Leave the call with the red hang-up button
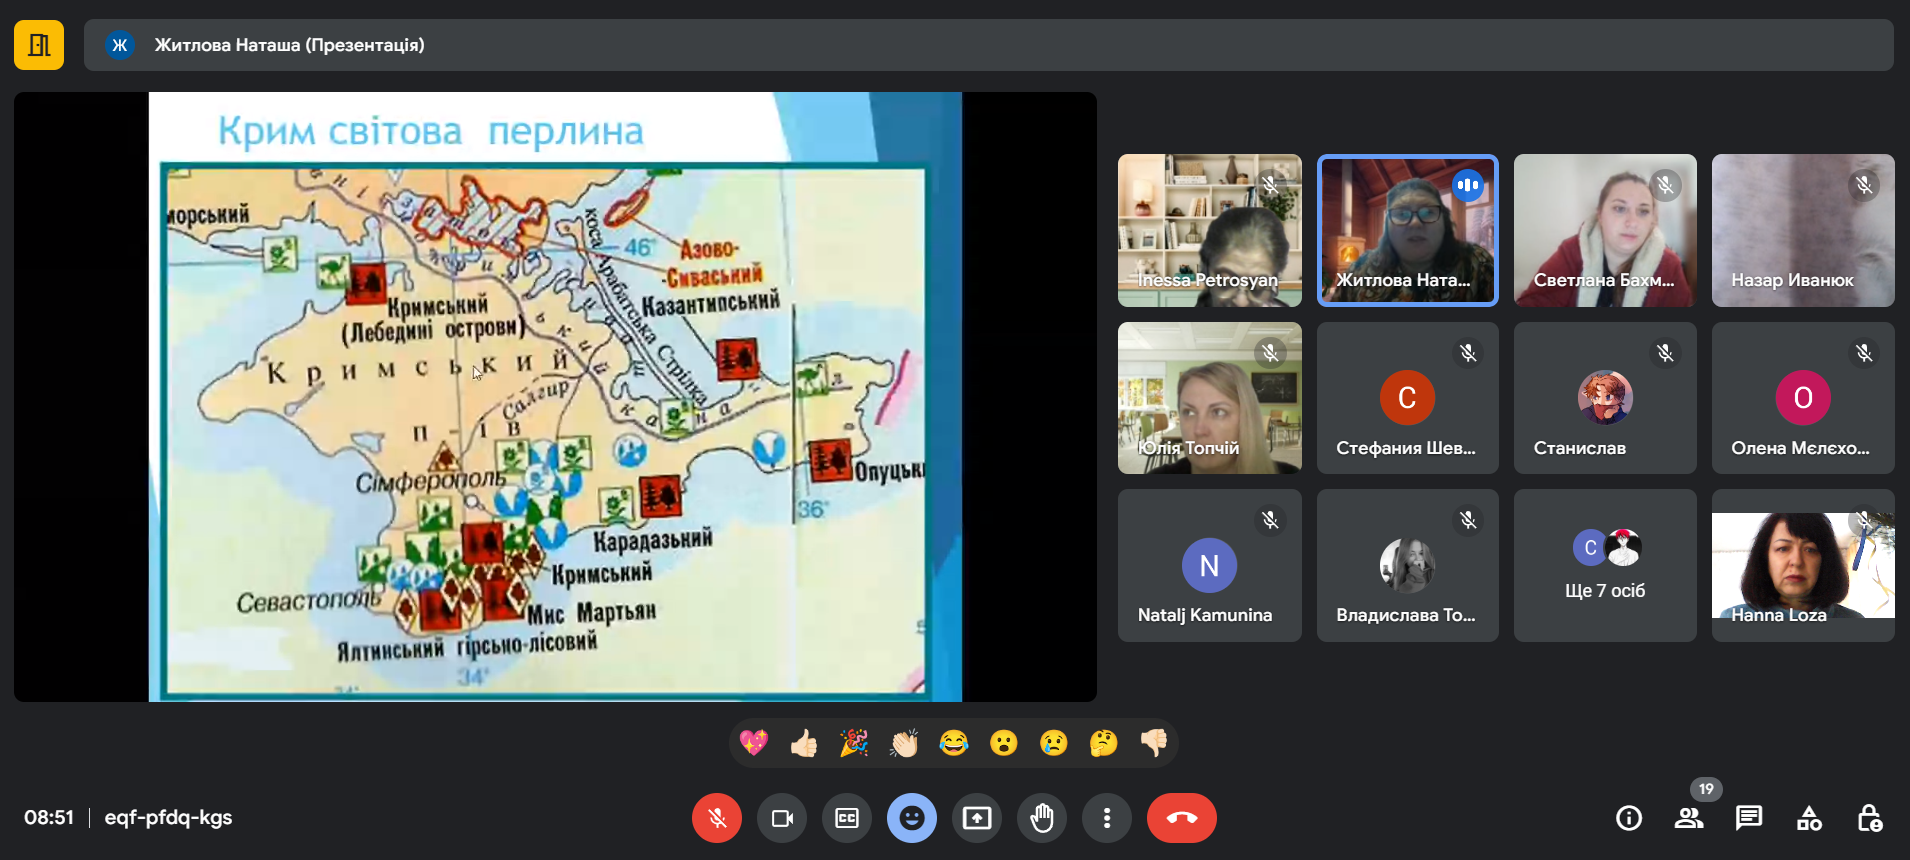Viewport: 1910px width, 860px height. click(x=1181, y=818)
